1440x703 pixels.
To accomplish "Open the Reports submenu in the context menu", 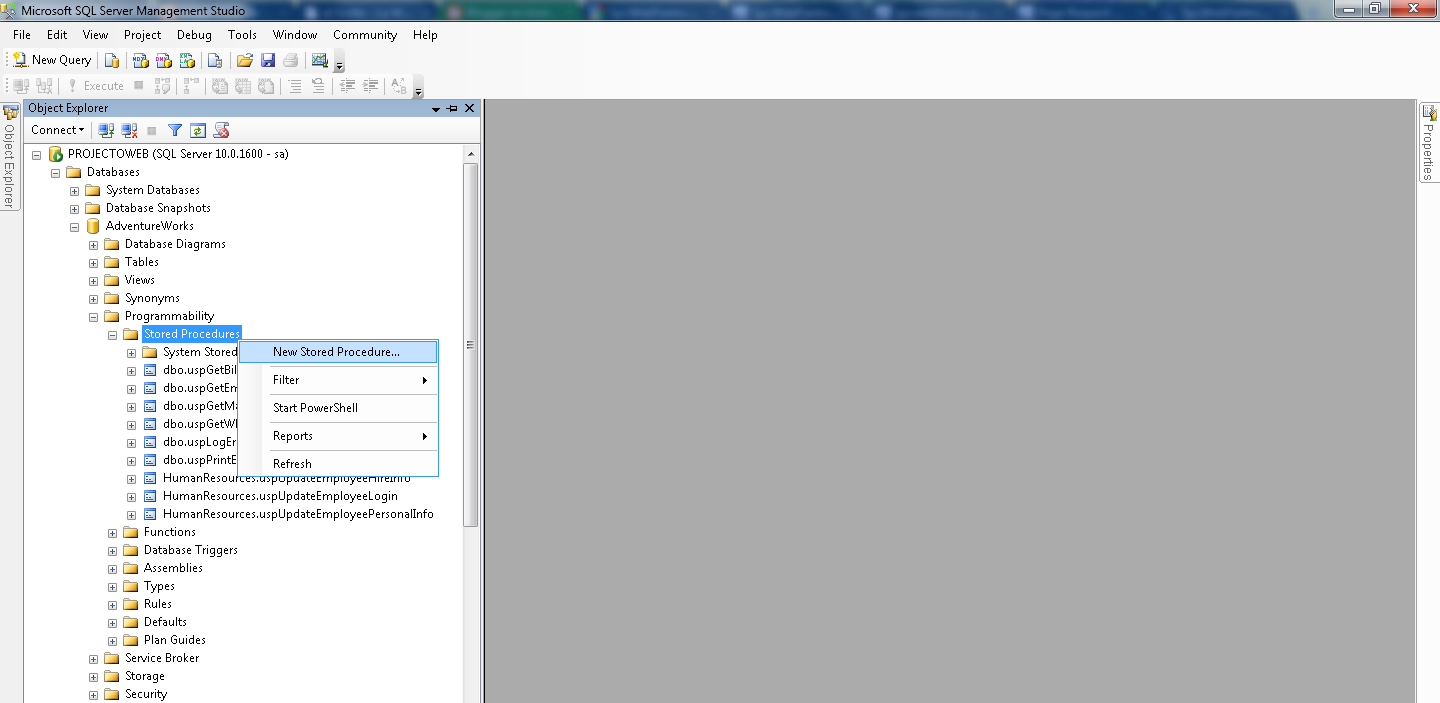I will click(338, 436).
